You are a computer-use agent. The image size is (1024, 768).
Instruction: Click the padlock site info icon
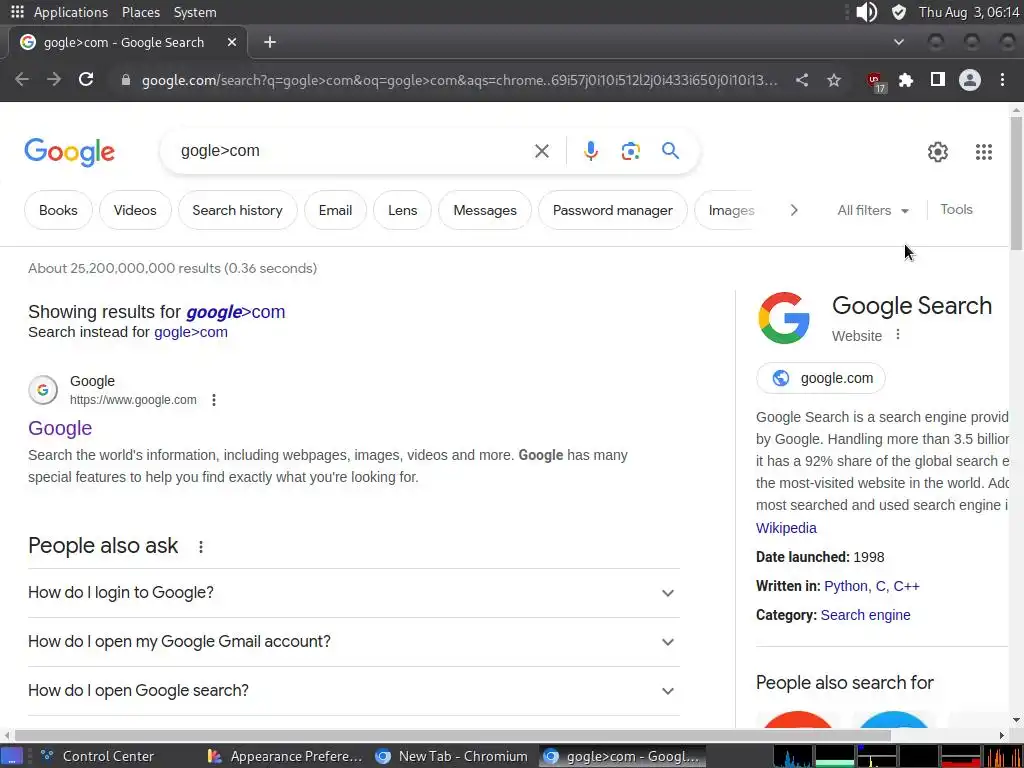coord(126,80)
